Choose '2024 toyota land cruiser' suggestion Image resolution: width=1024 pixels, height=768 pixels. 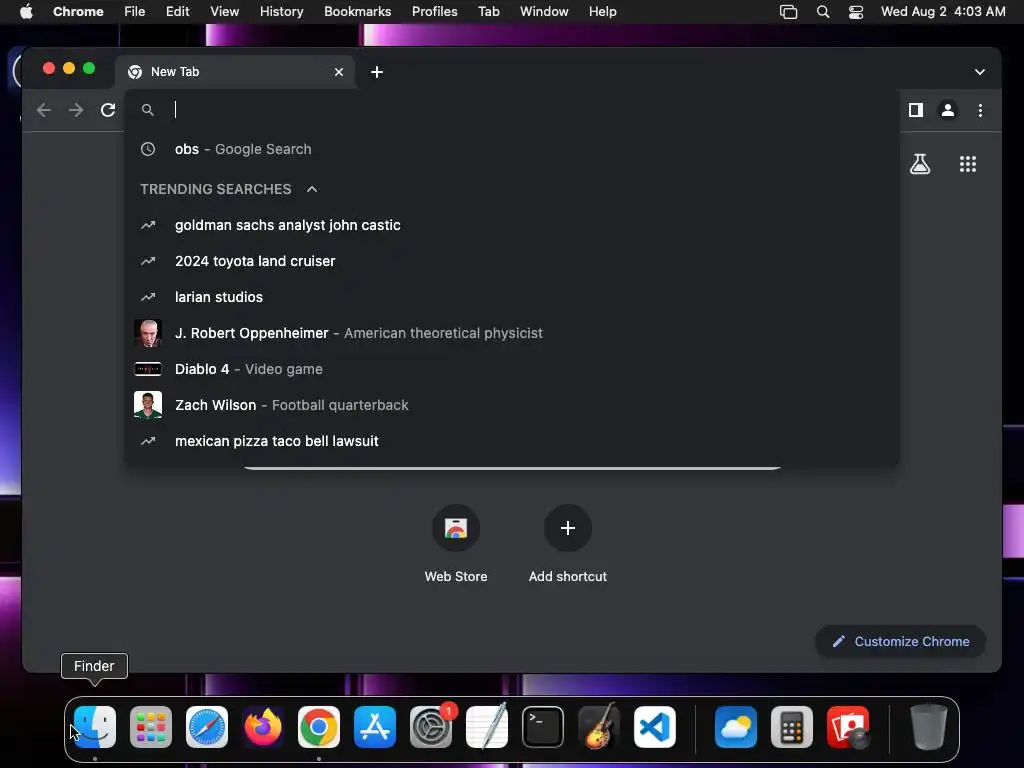point(512,261)
